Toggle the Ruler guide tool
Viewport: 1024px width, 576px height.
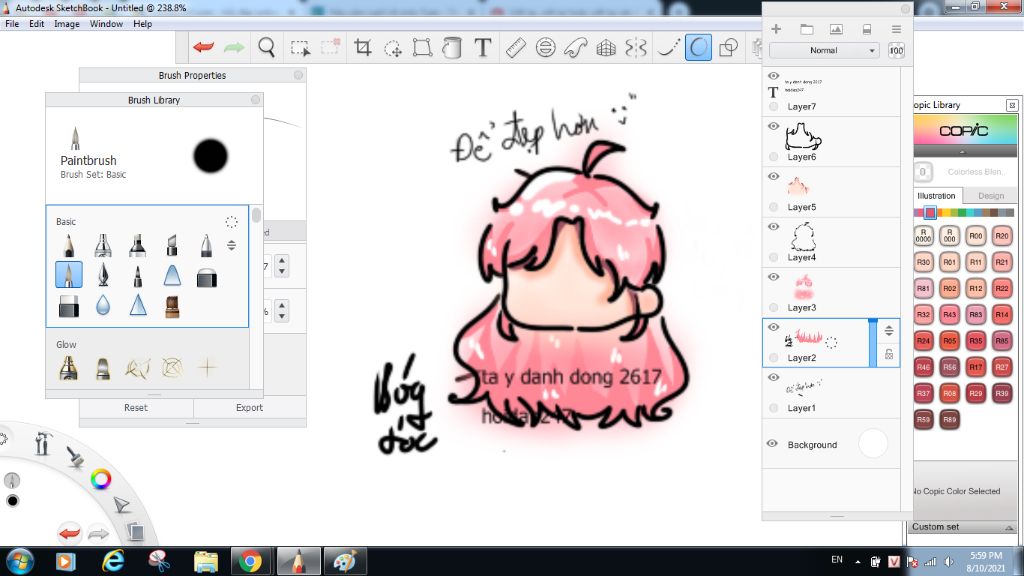coord(515,48)
